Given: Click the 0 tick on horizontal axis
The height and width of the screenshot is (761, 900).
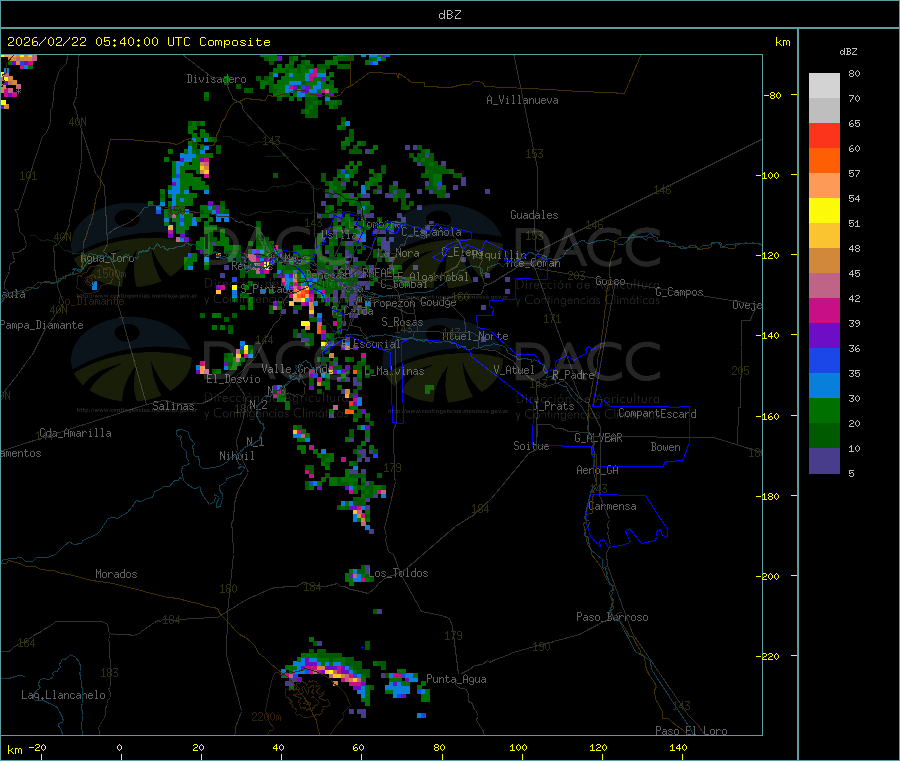Looking at the screenshot, I should (x=119, y=747).
